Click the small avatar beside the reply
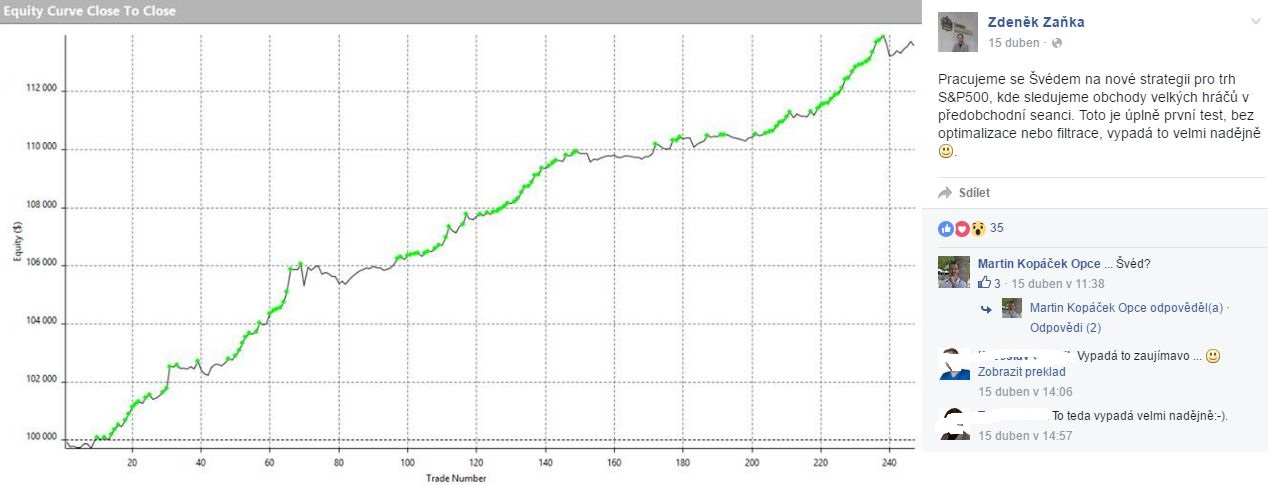1268x485 pixels. [1012, 308]
